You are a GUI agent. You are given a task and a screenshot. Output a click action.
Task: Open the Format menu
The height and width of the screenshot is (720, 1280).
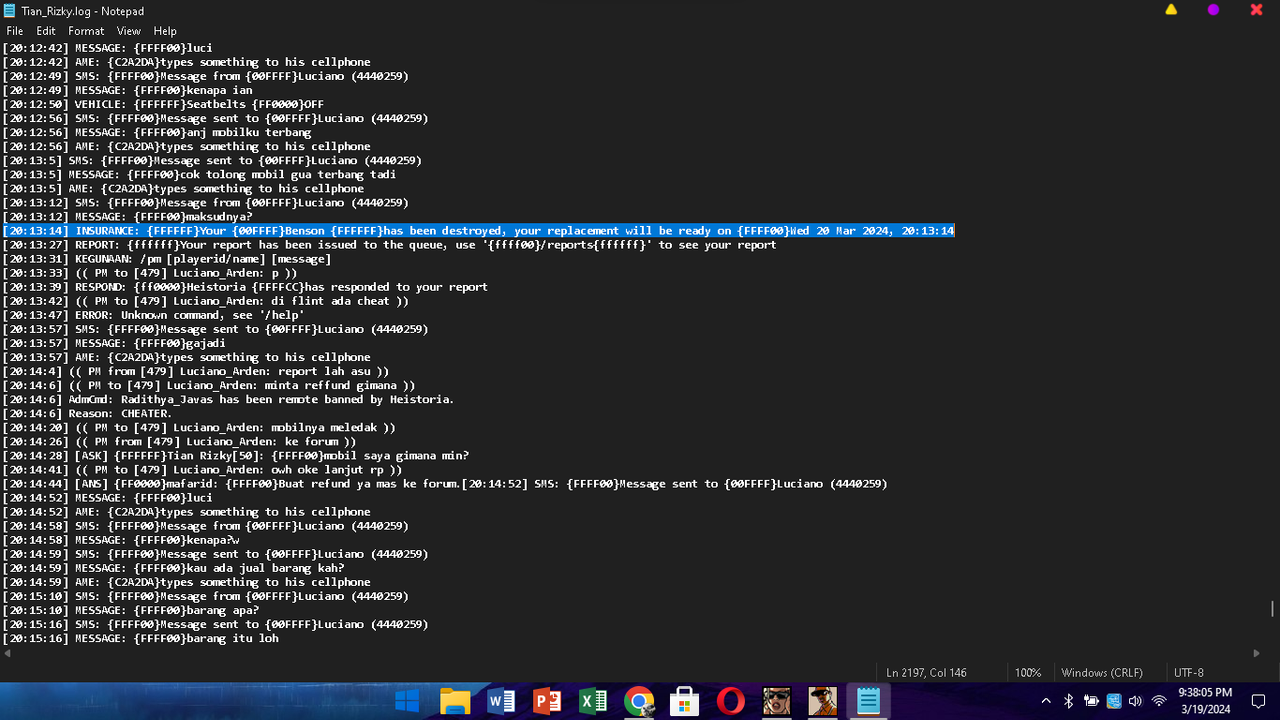click(86, 31)
